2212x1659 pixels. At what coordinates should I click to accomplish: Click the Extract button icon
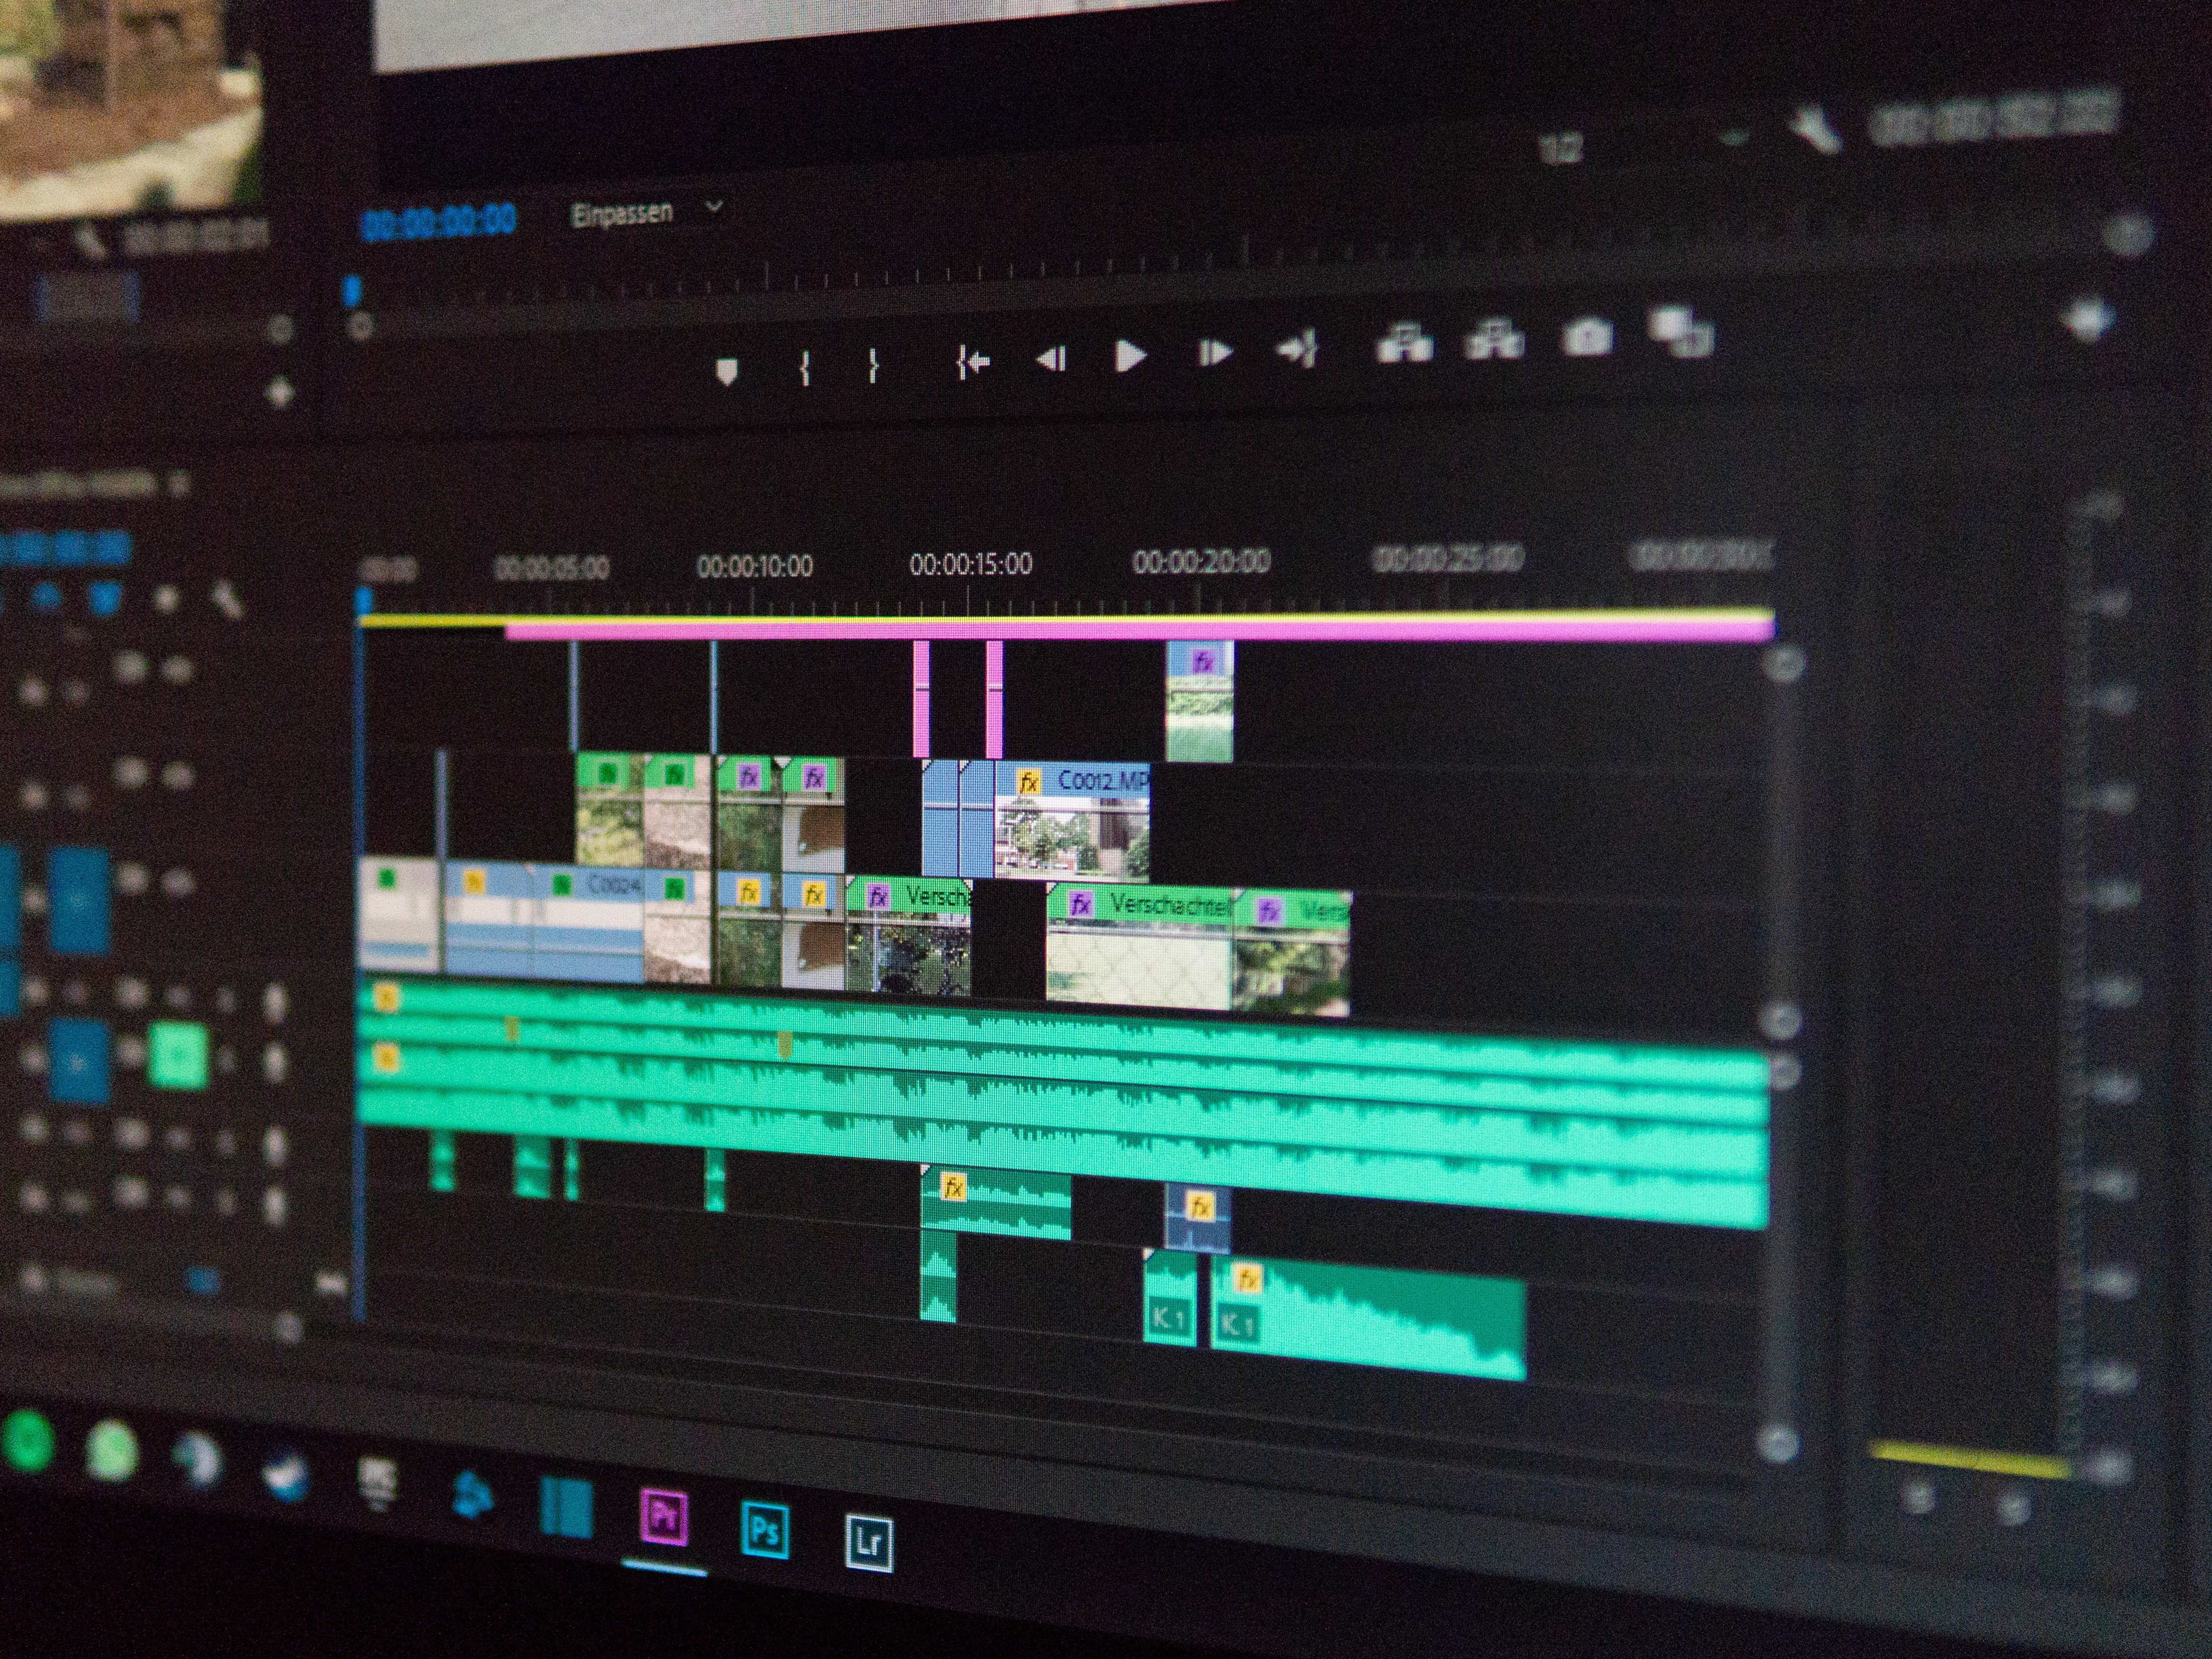[1494, 339]
